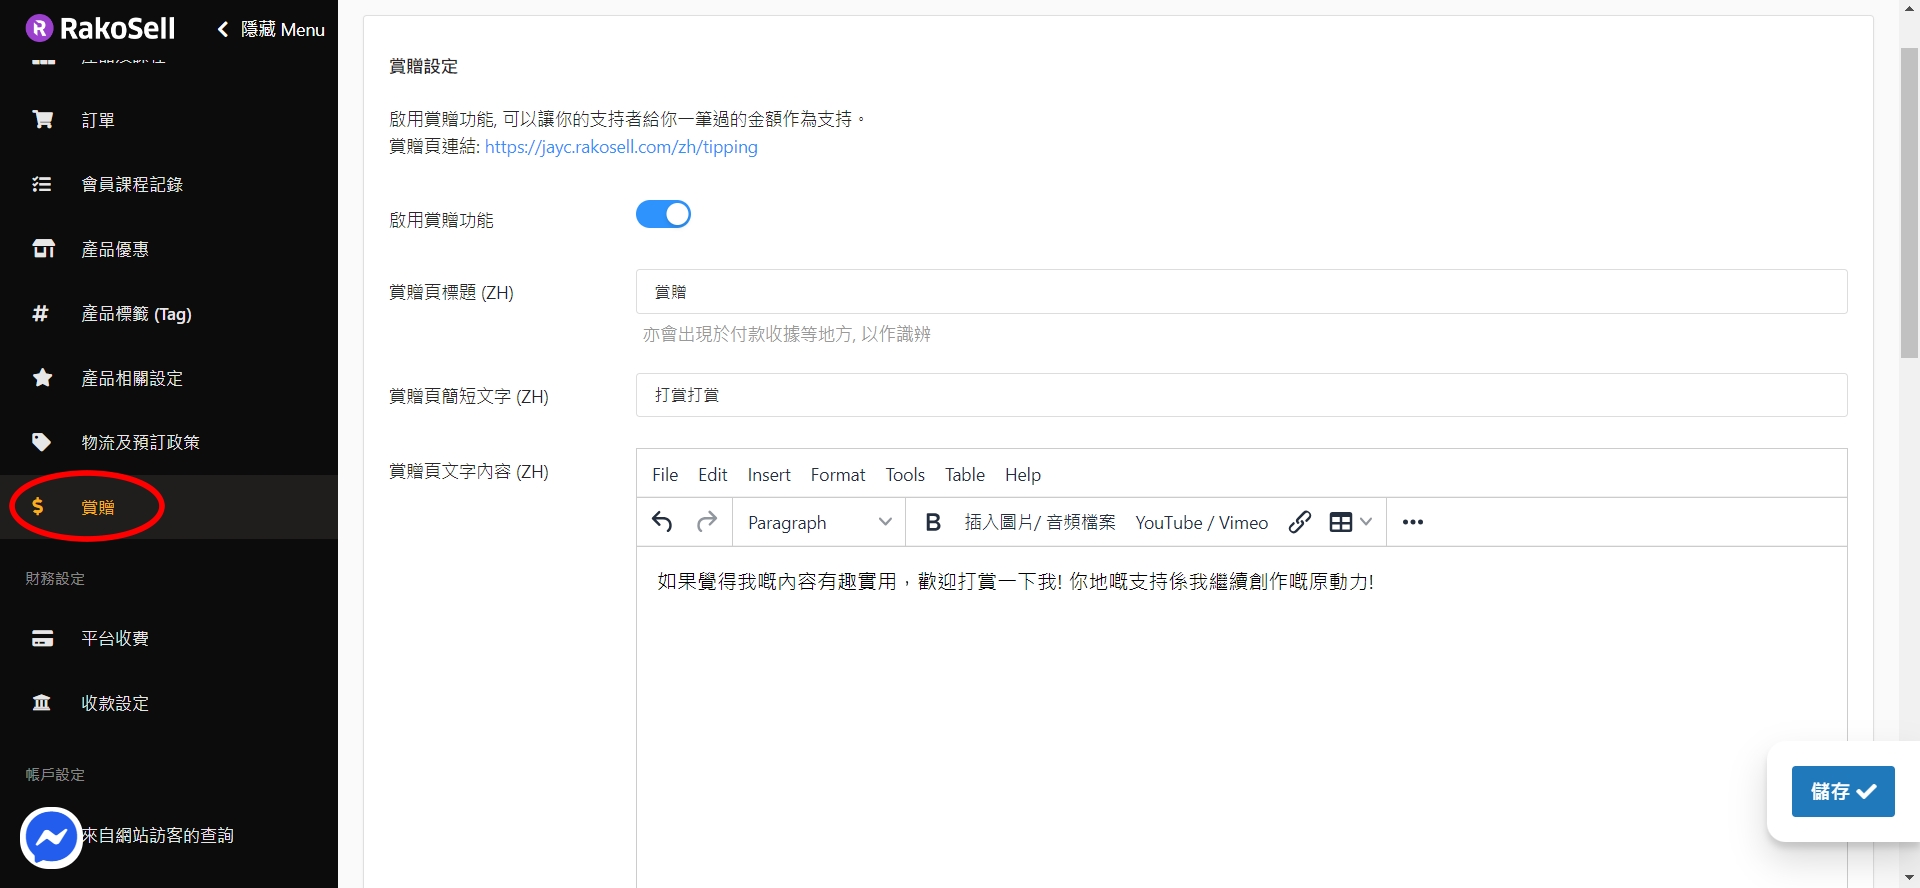Click the 賞贈頁標題 (ZH) input field
The image size is (1920, 888).
1240,292
